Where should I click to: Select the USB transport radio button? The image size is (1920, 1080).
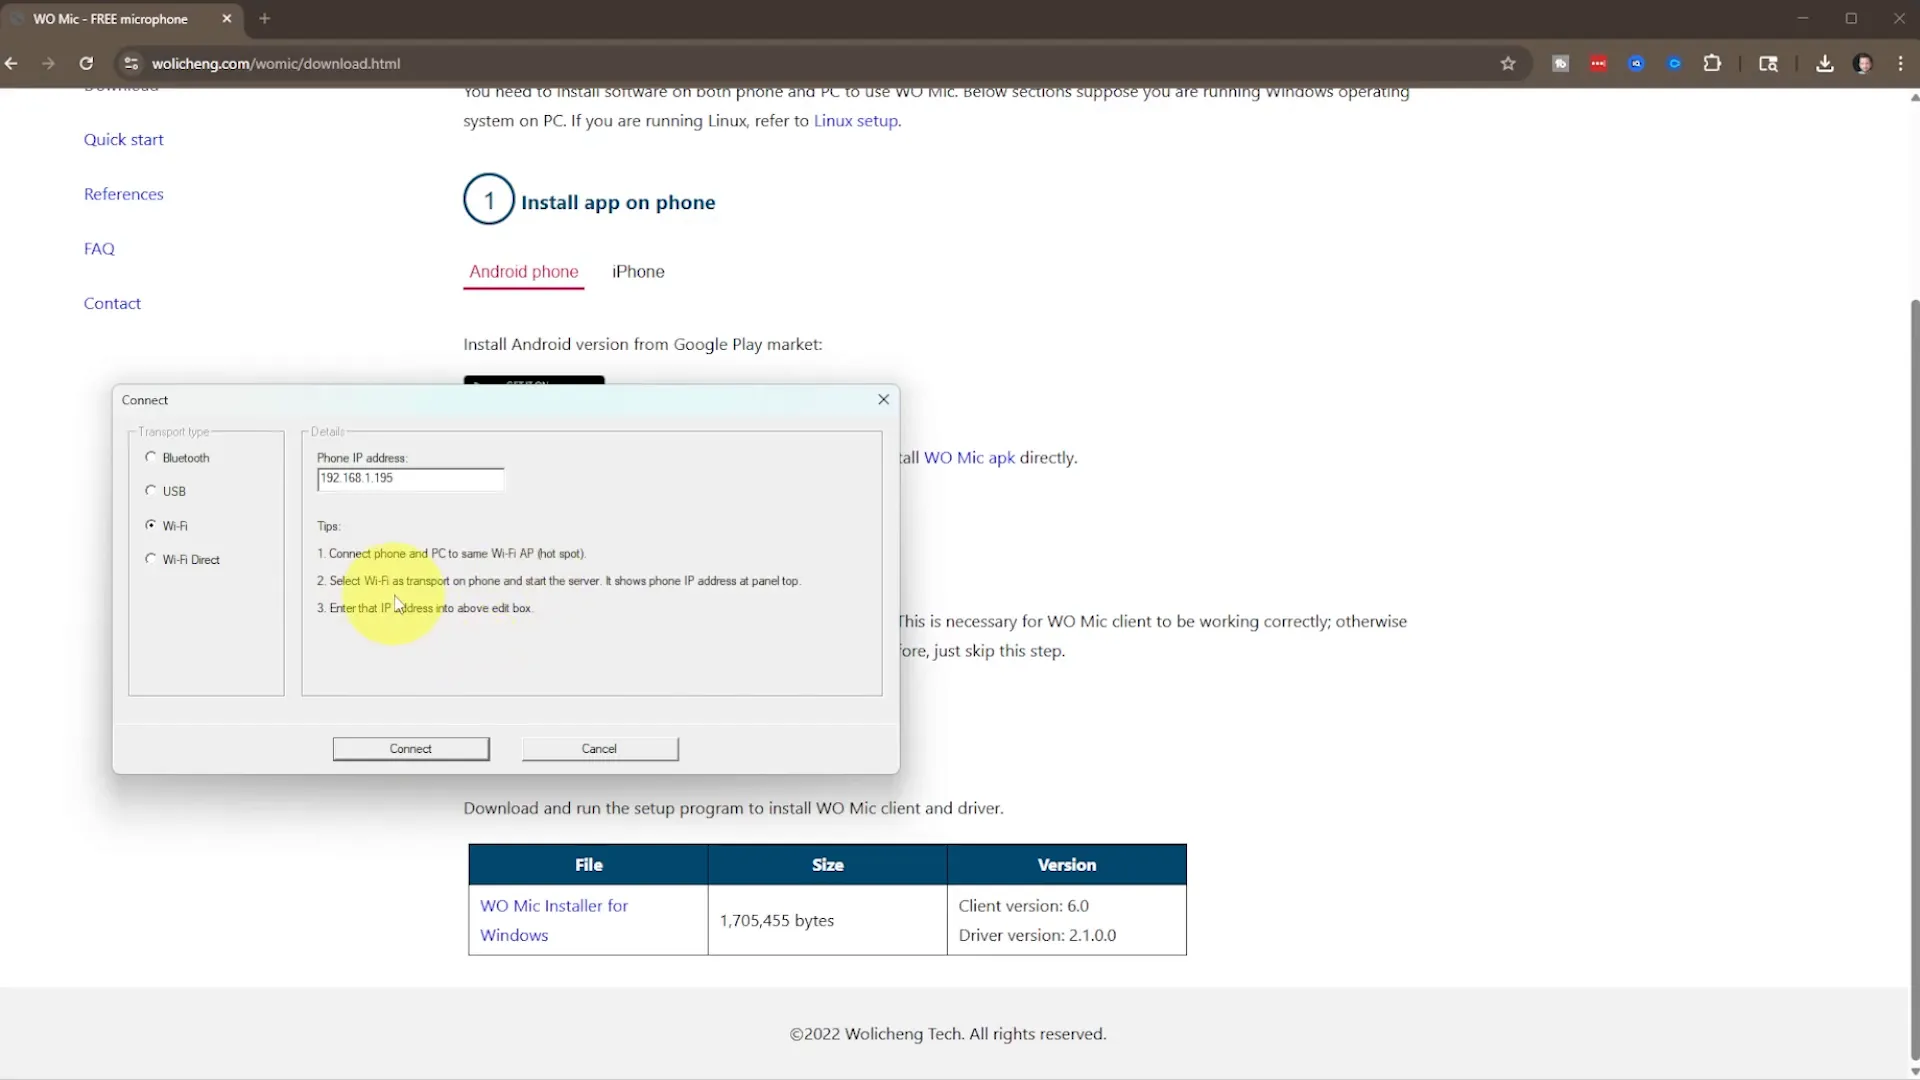pos(151,490)
